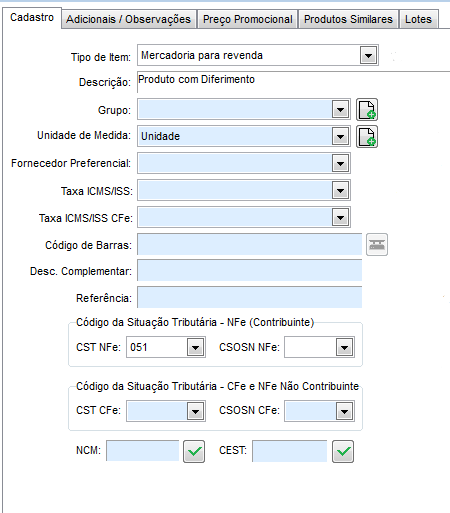
Task: Expand the CSOSN NFe dropdown
Action: pos(344,347)
